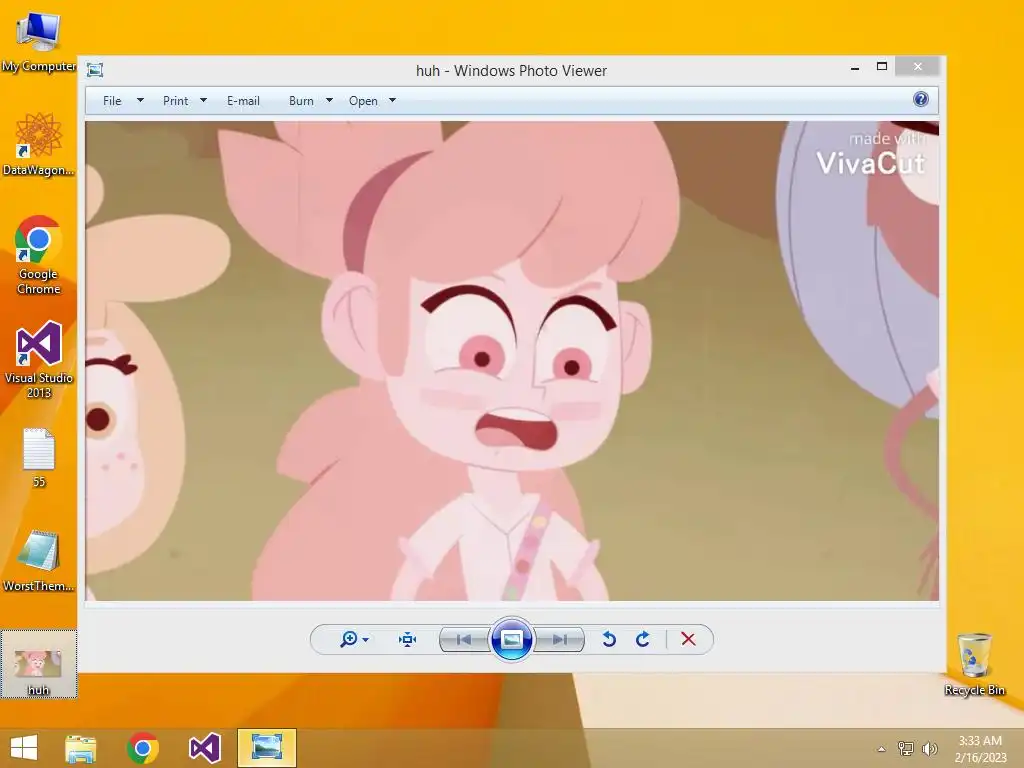The height and width of the screenshot is (768, 1024).
Task: Select the huh image thumbnail on desktop
Action: tap(39, 664)
